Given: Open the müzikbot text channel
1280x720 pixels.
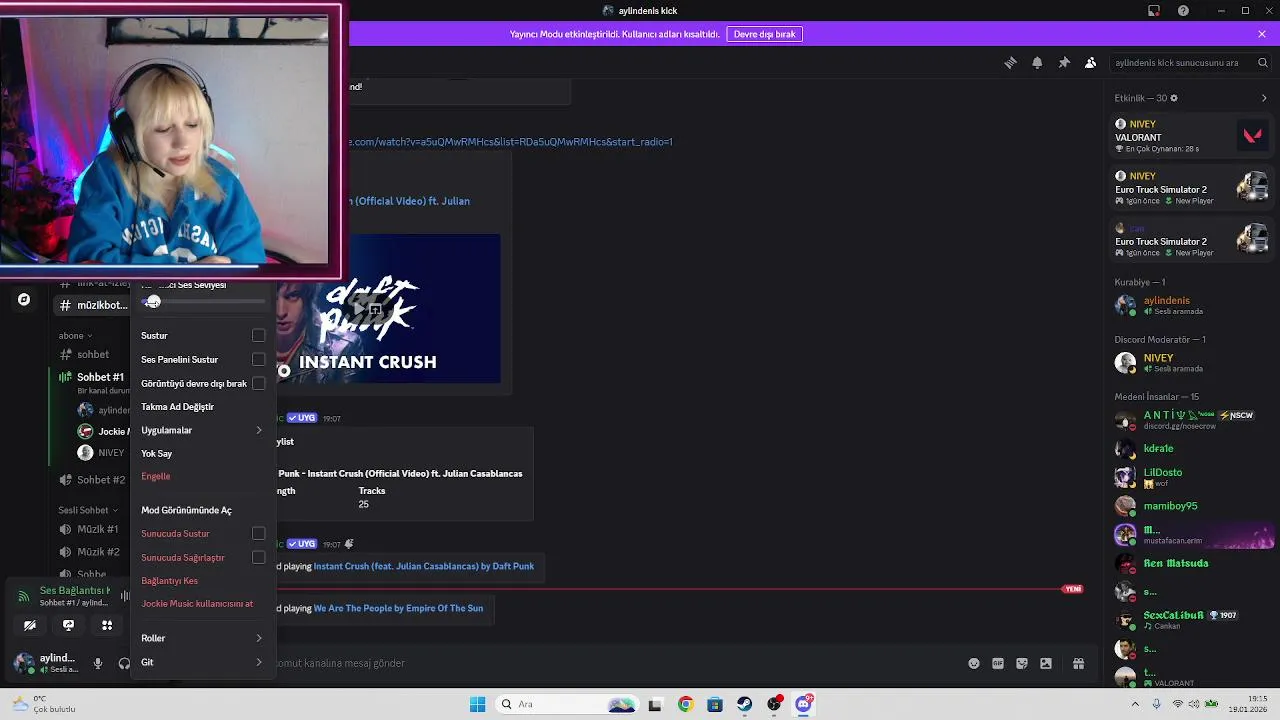Looking at the screenshot, I should (92, 305).
